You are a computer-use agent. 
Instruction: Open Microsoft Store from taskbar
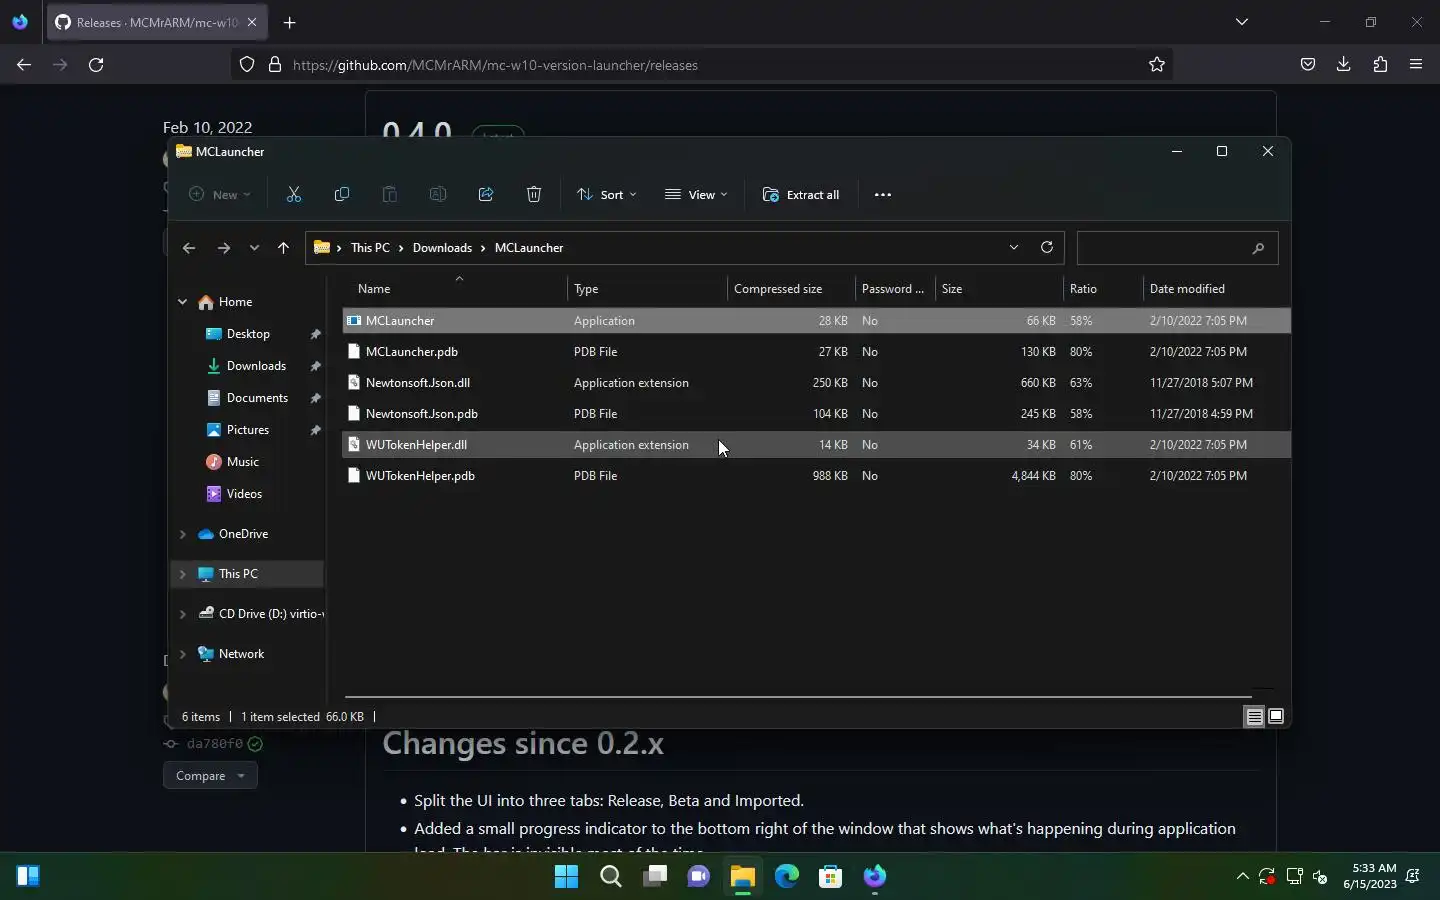[x=830, y=876]
